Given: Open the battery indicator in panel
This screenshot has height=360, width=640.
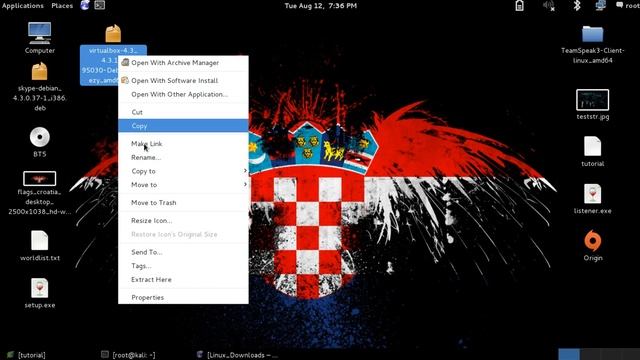Looking at the screenshot, I should coord(519,5).
